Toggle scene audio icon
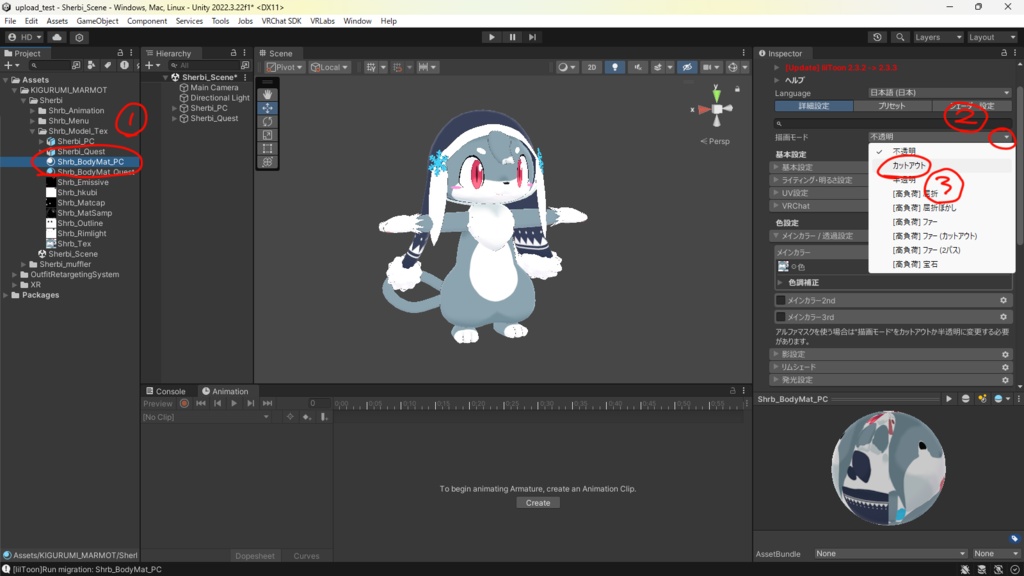The height and width of the screenshot is (576, 1024). pyautogui.click(x=637, y=67)
